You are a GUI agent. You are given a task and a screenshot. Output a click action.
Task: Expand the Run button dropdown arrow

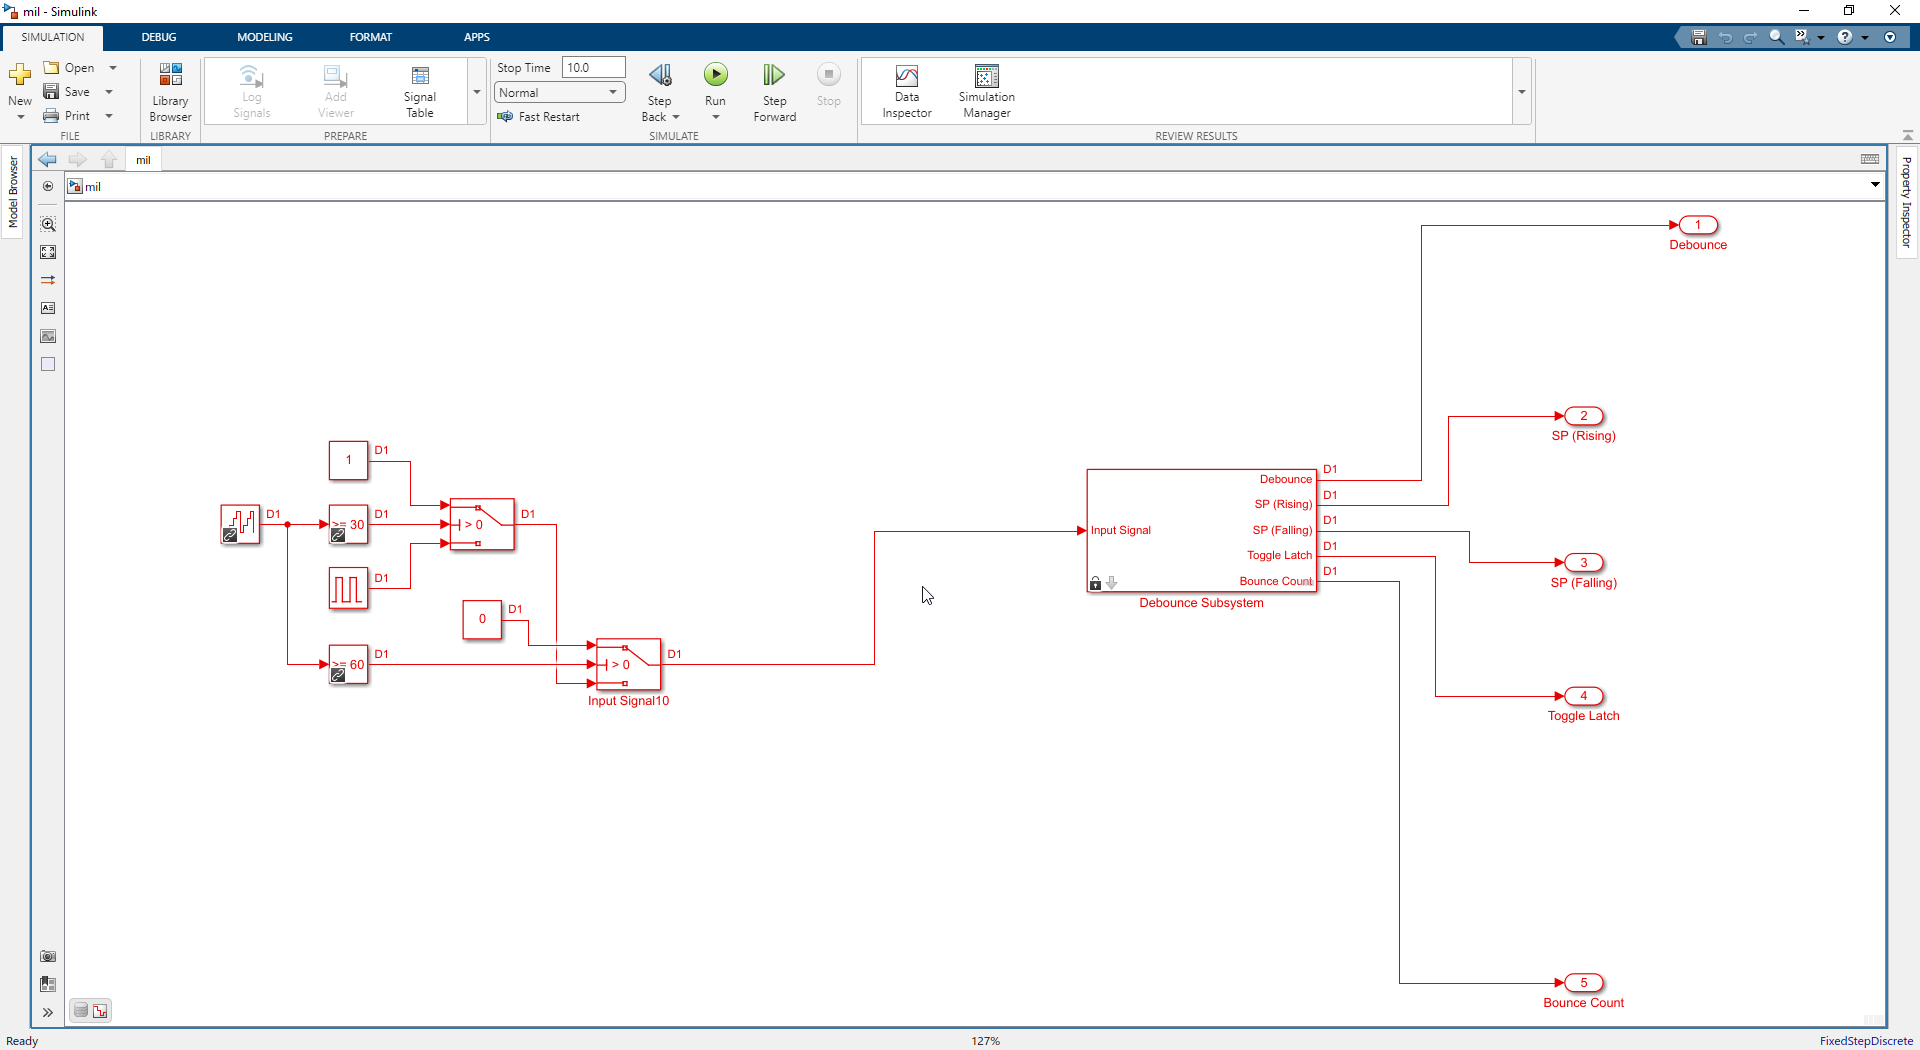point(715,117)
